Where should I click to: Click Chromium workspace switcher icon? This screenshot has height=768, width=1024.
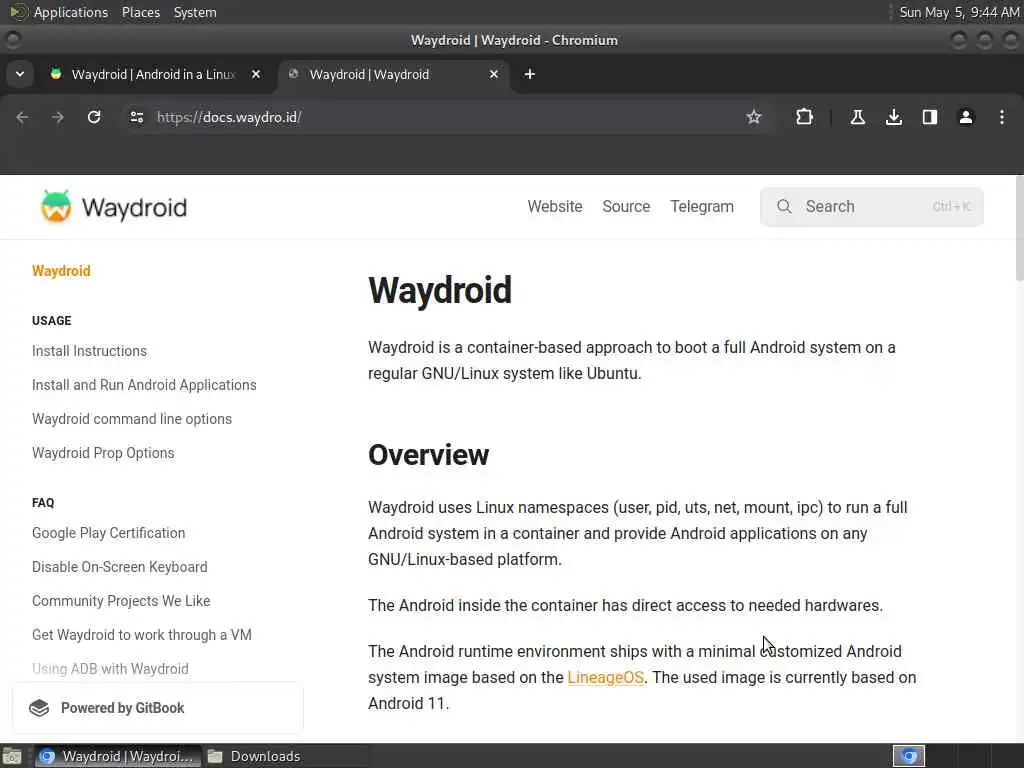pos(909,756)
